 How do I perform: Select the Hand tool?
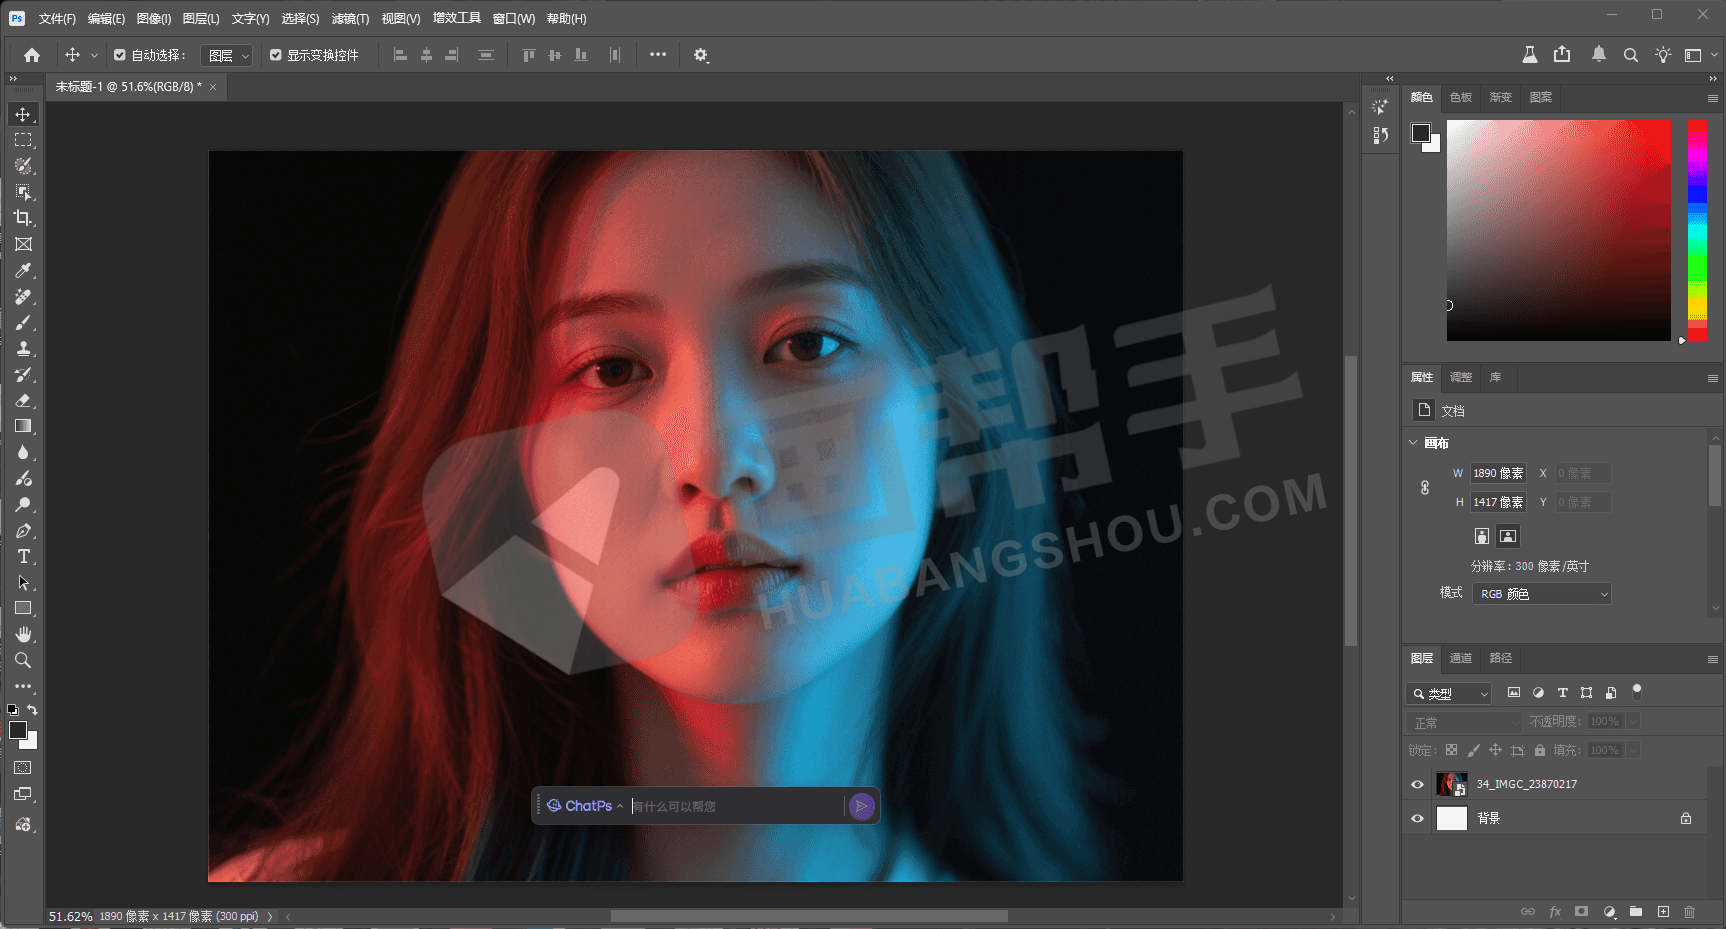pos(23,635)
